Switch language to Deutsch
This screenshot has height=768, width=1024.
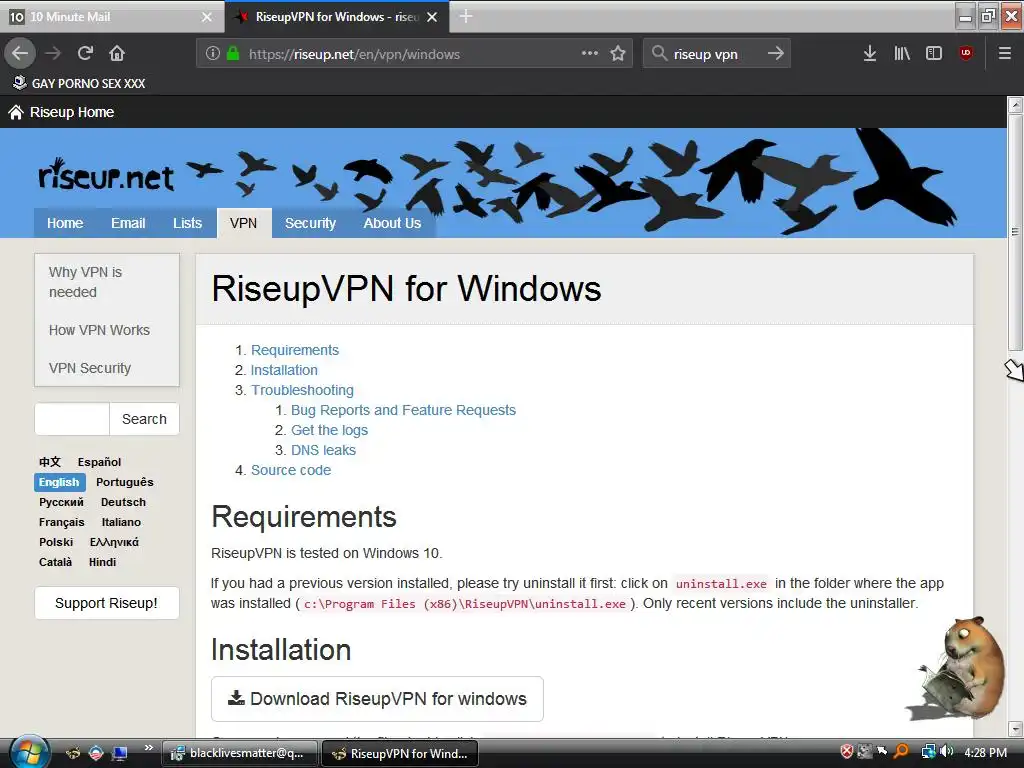point(123,502)
